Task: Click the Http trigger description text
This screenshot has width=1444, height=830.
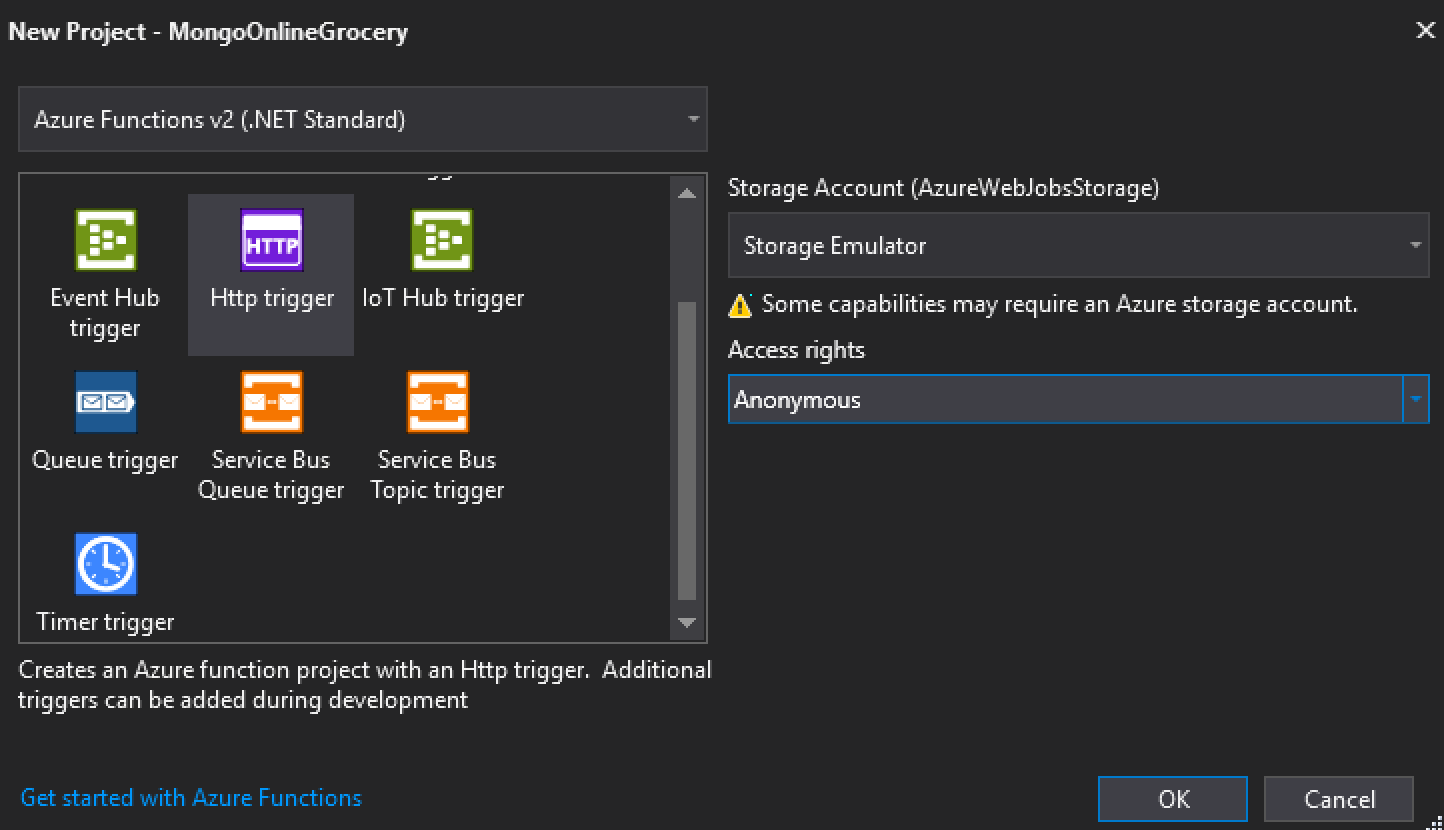Action: (x=365, y=685)
